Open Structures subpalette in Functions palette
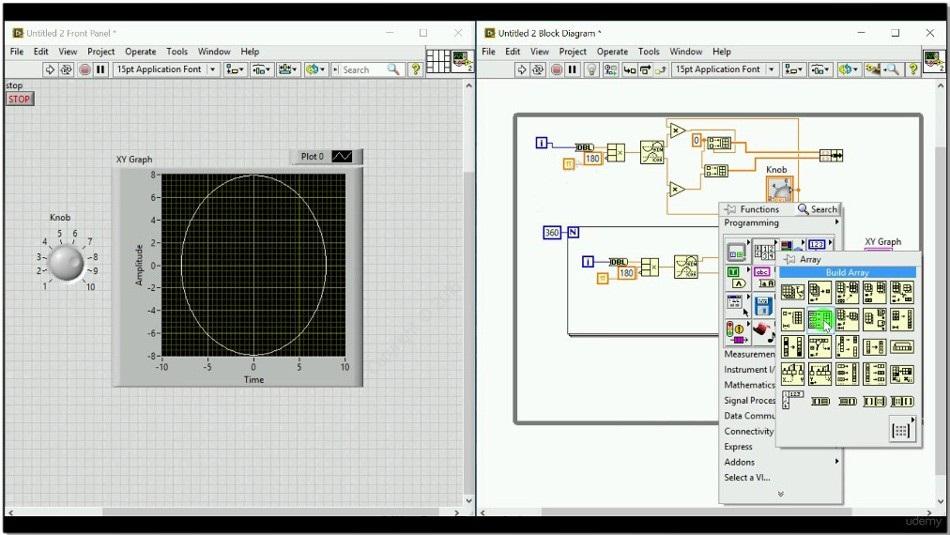Viewport: 950px width, 535px height. tap(736, 251)
